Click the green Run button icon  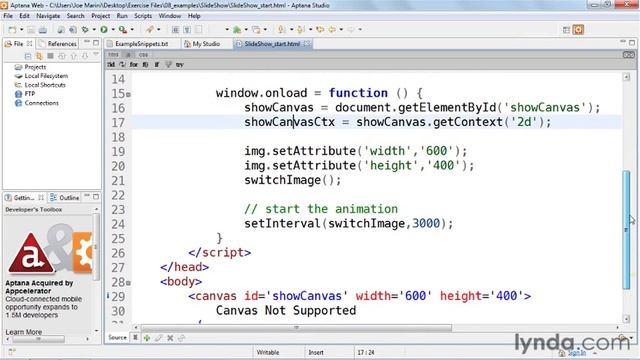104,29
